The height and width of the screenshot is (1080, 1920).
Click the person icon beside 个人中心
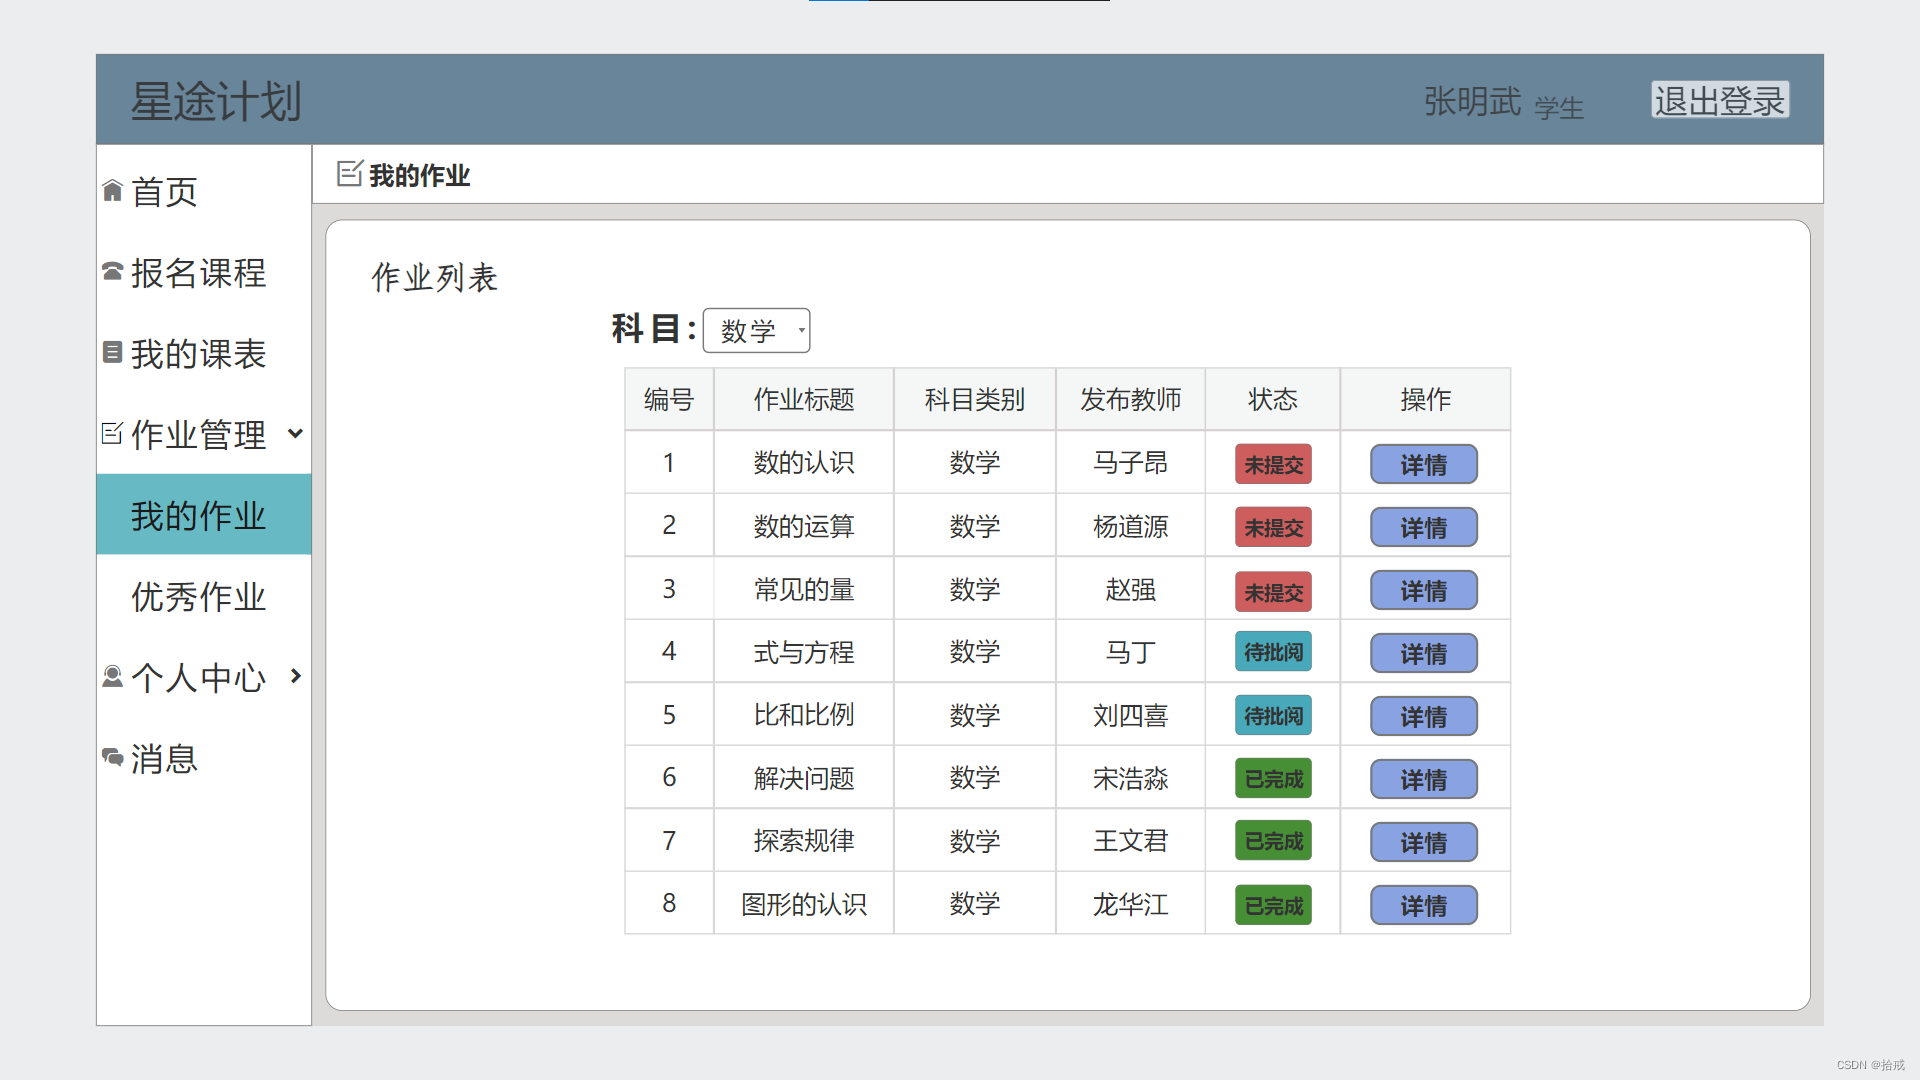112,677
